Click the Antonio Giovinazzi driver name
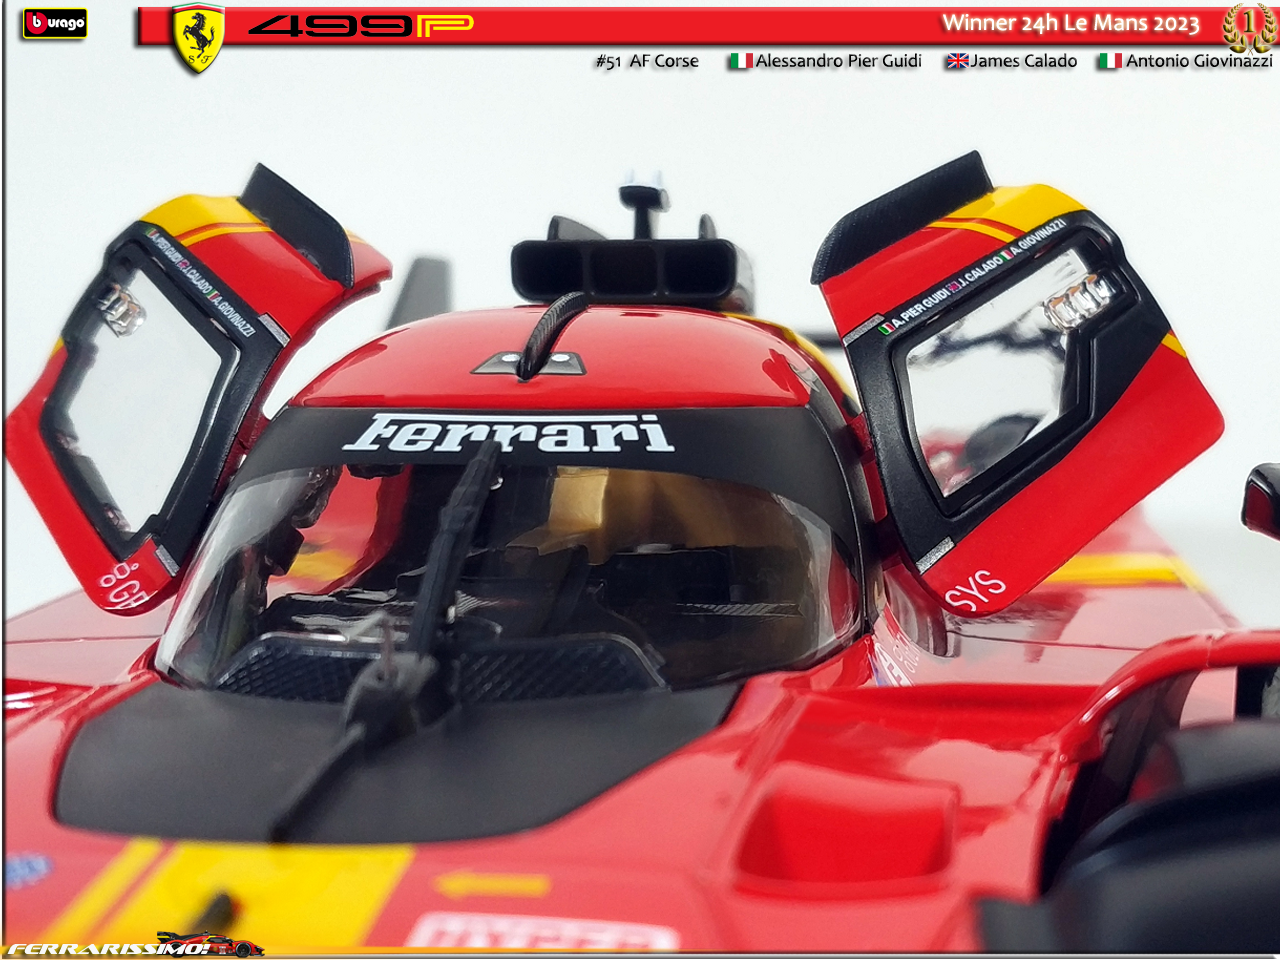Screen dimensions: 1280x960 1198,61
